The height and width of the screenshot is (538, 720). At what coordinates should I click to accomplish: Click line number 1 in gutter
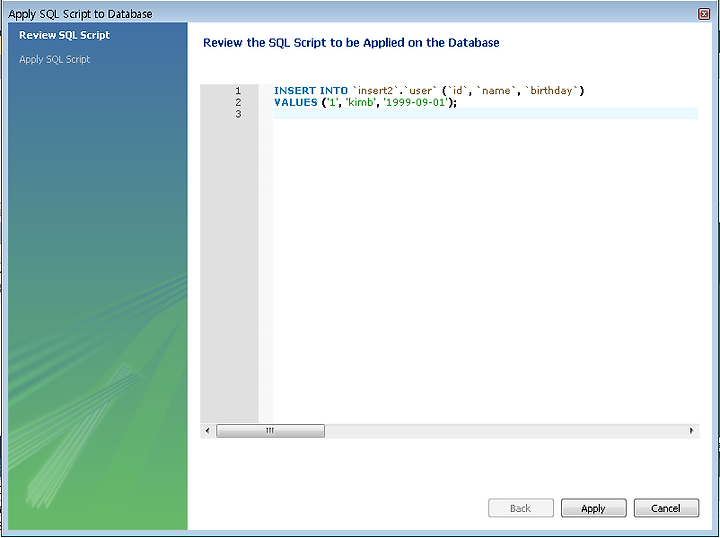click(x=238, y=90)
